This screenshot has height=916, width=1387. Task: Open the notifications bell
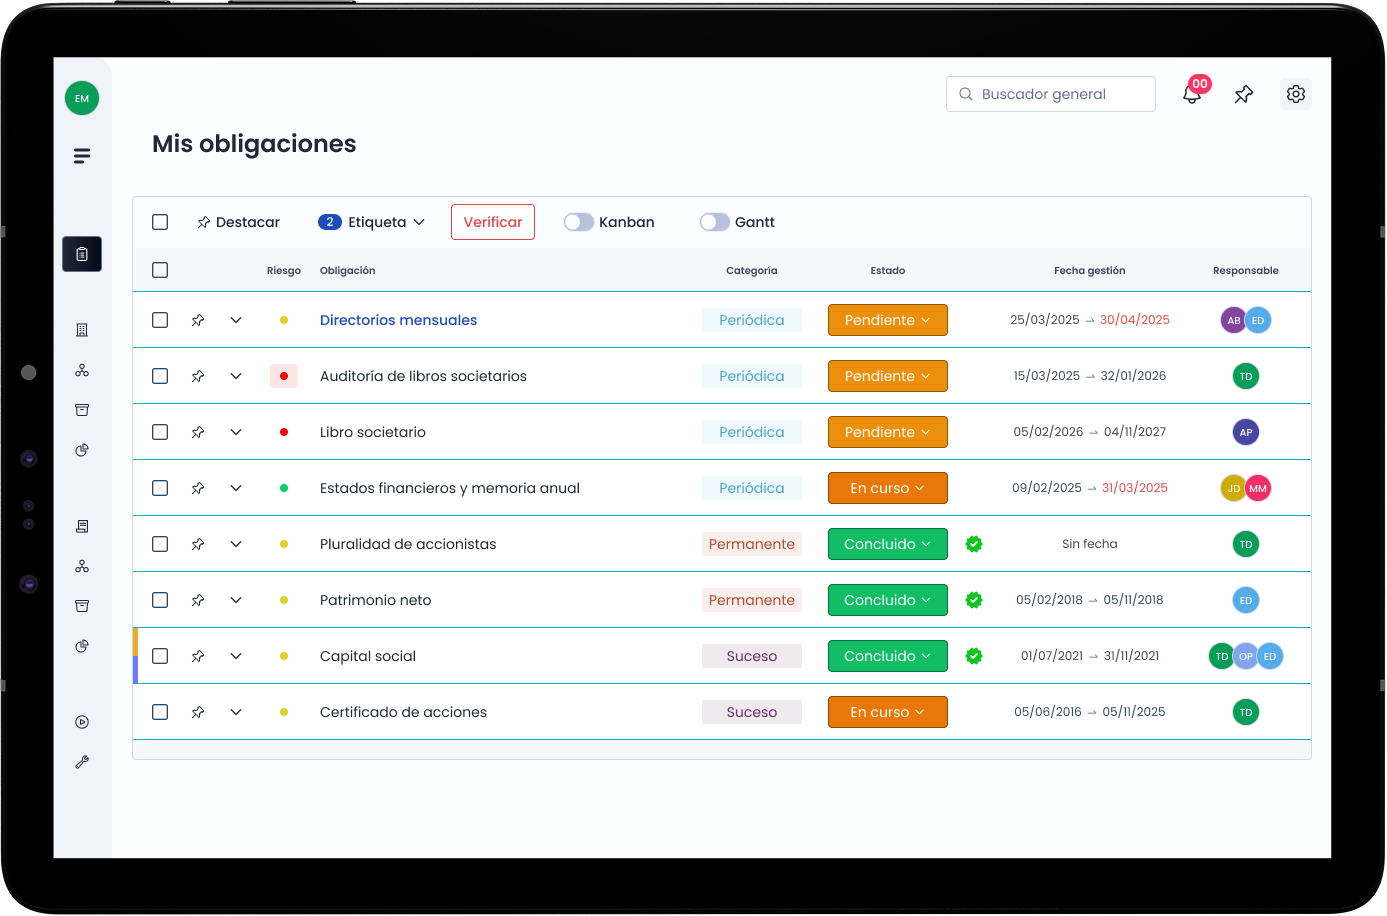pyautogui.click(x=1191, y=95)
